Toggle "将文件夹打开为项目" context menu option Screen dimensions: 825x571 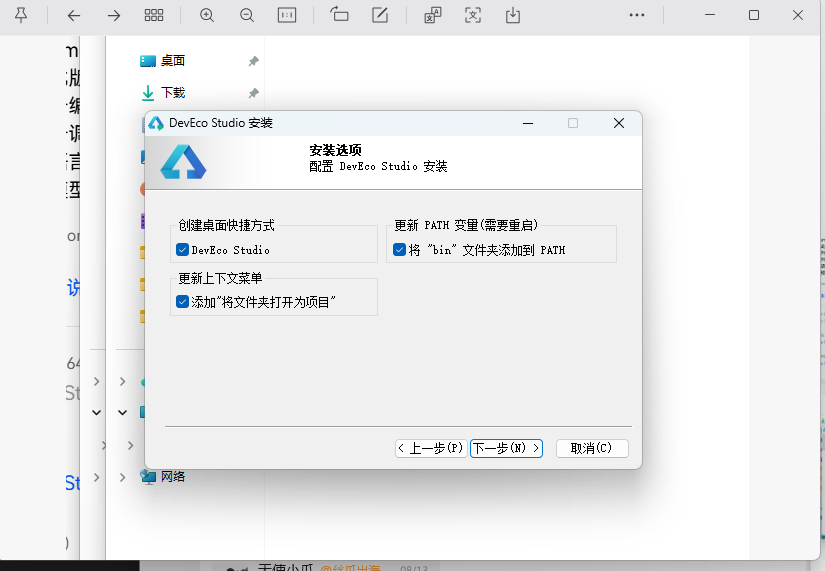[x=183, y=302]
